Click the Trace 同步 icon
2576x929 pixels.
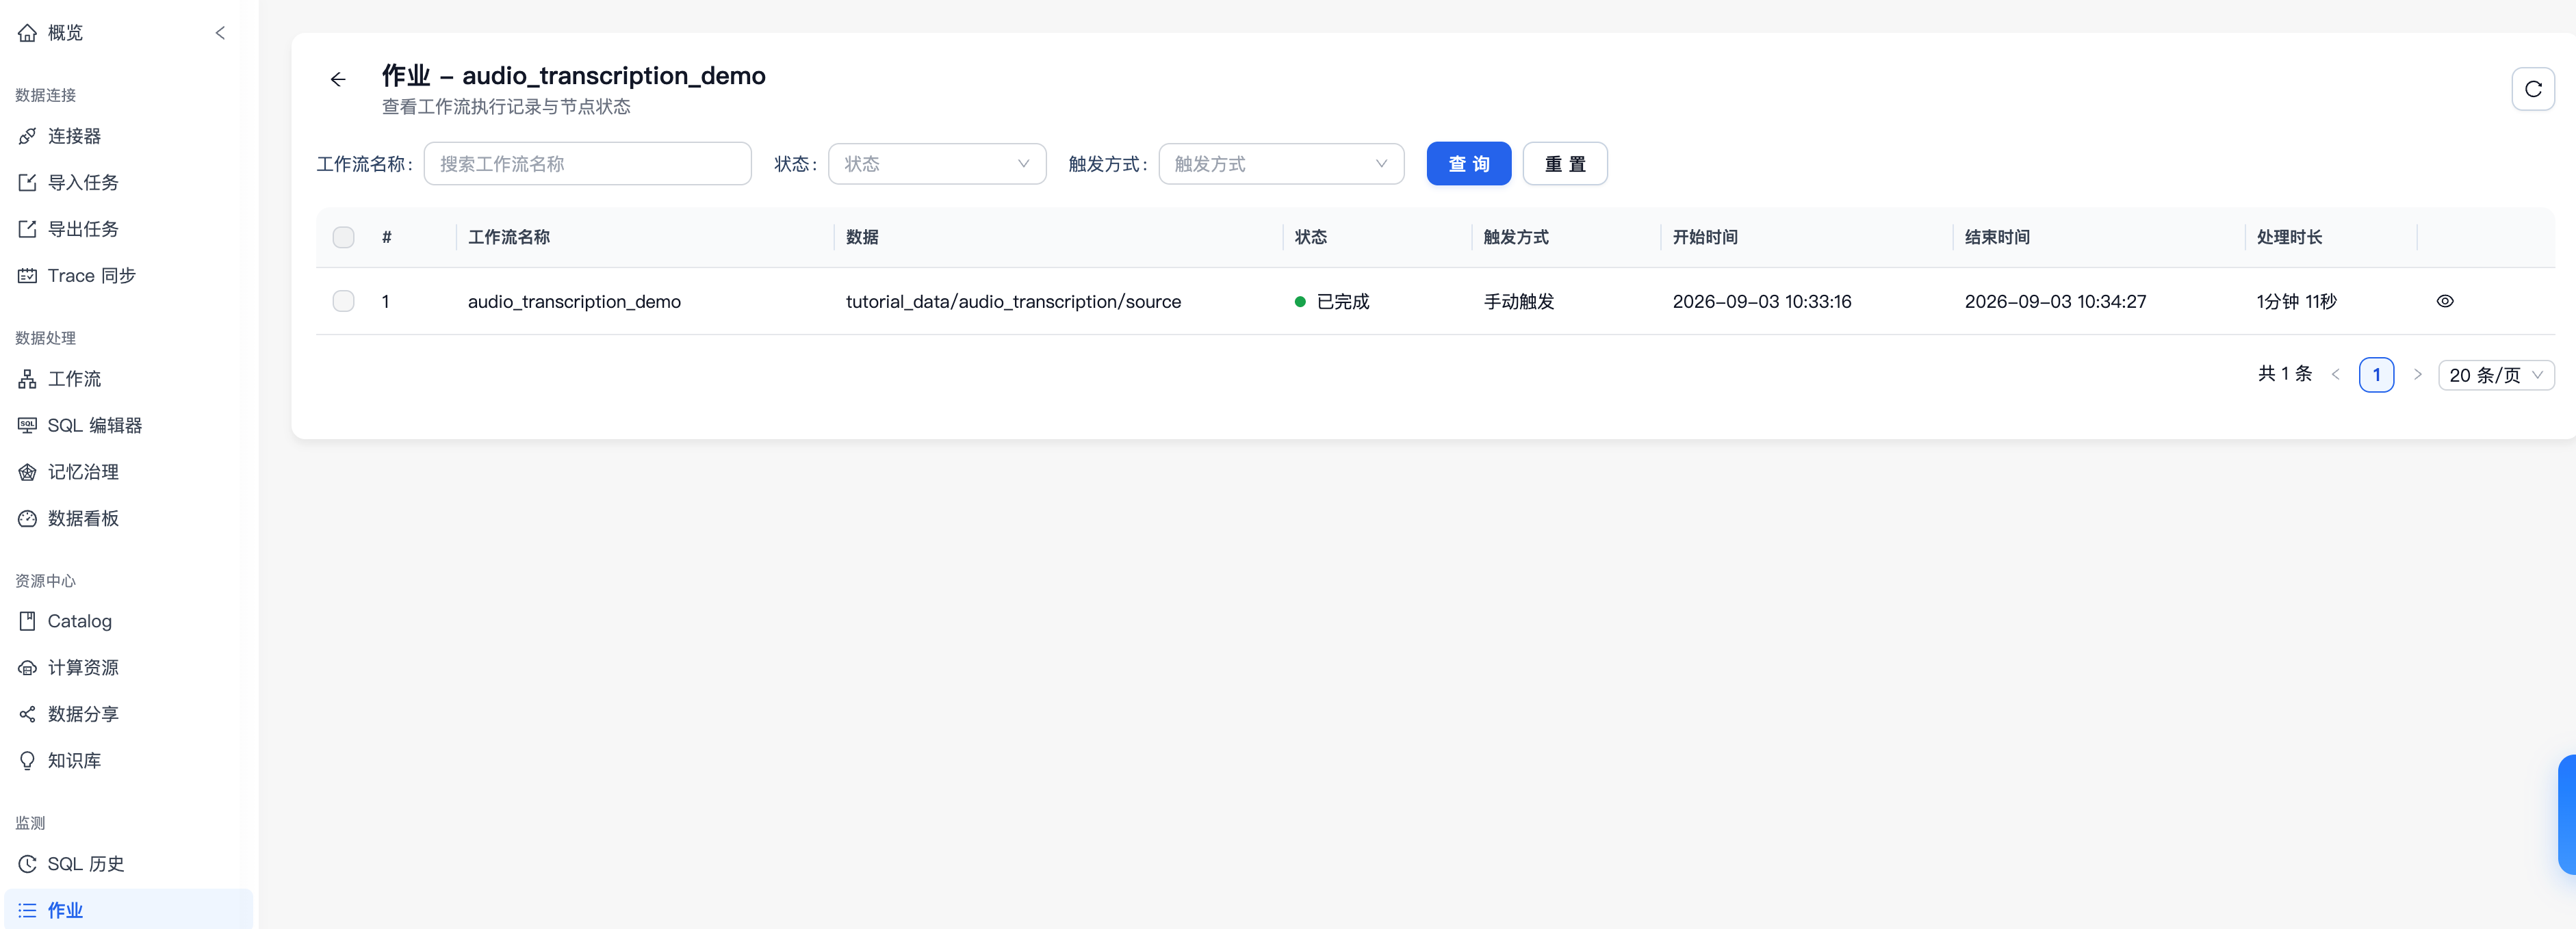[x=27, y=275]
